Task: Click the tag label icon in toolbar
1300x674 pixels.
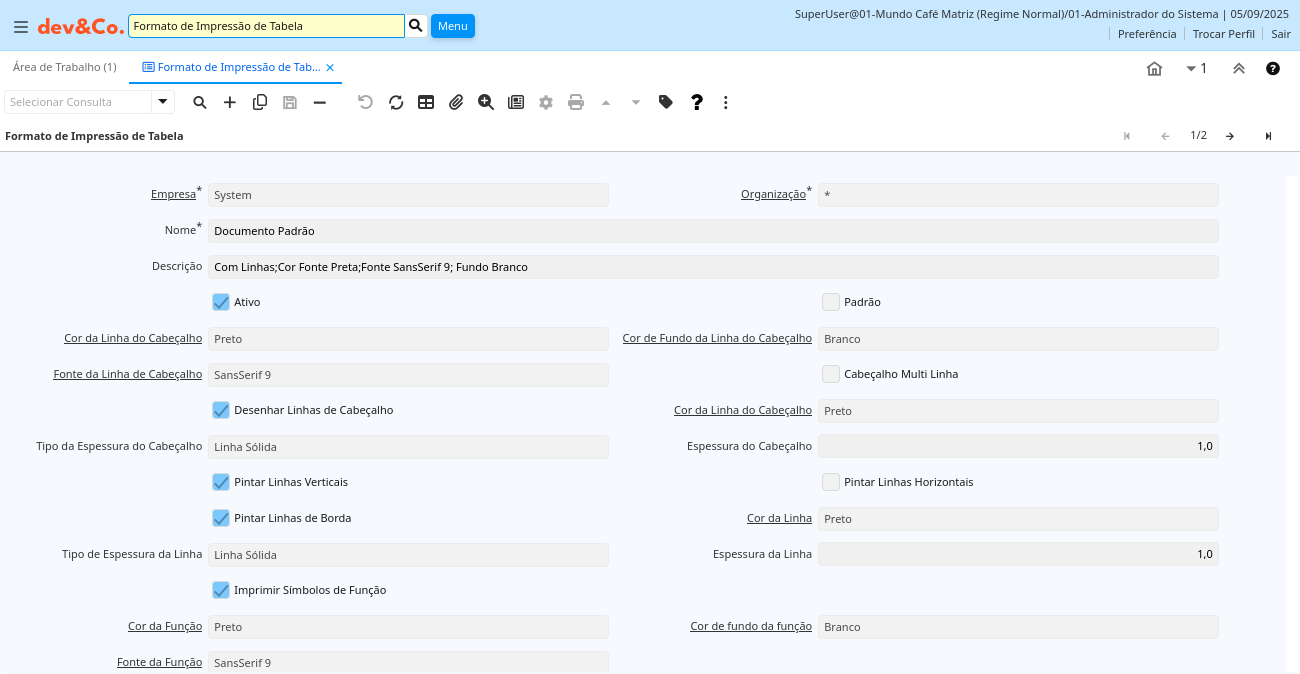Action: click(x=666, y=102)
